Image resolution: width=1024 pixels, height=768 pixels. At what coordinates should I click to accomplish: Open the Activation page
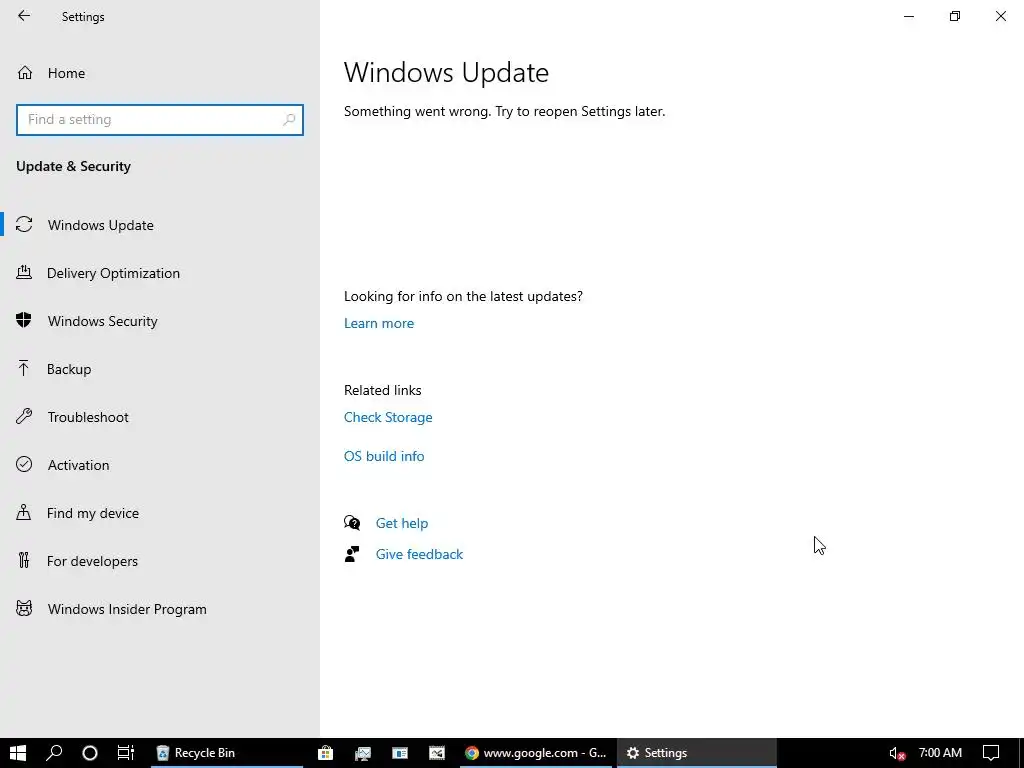(160, 465)
